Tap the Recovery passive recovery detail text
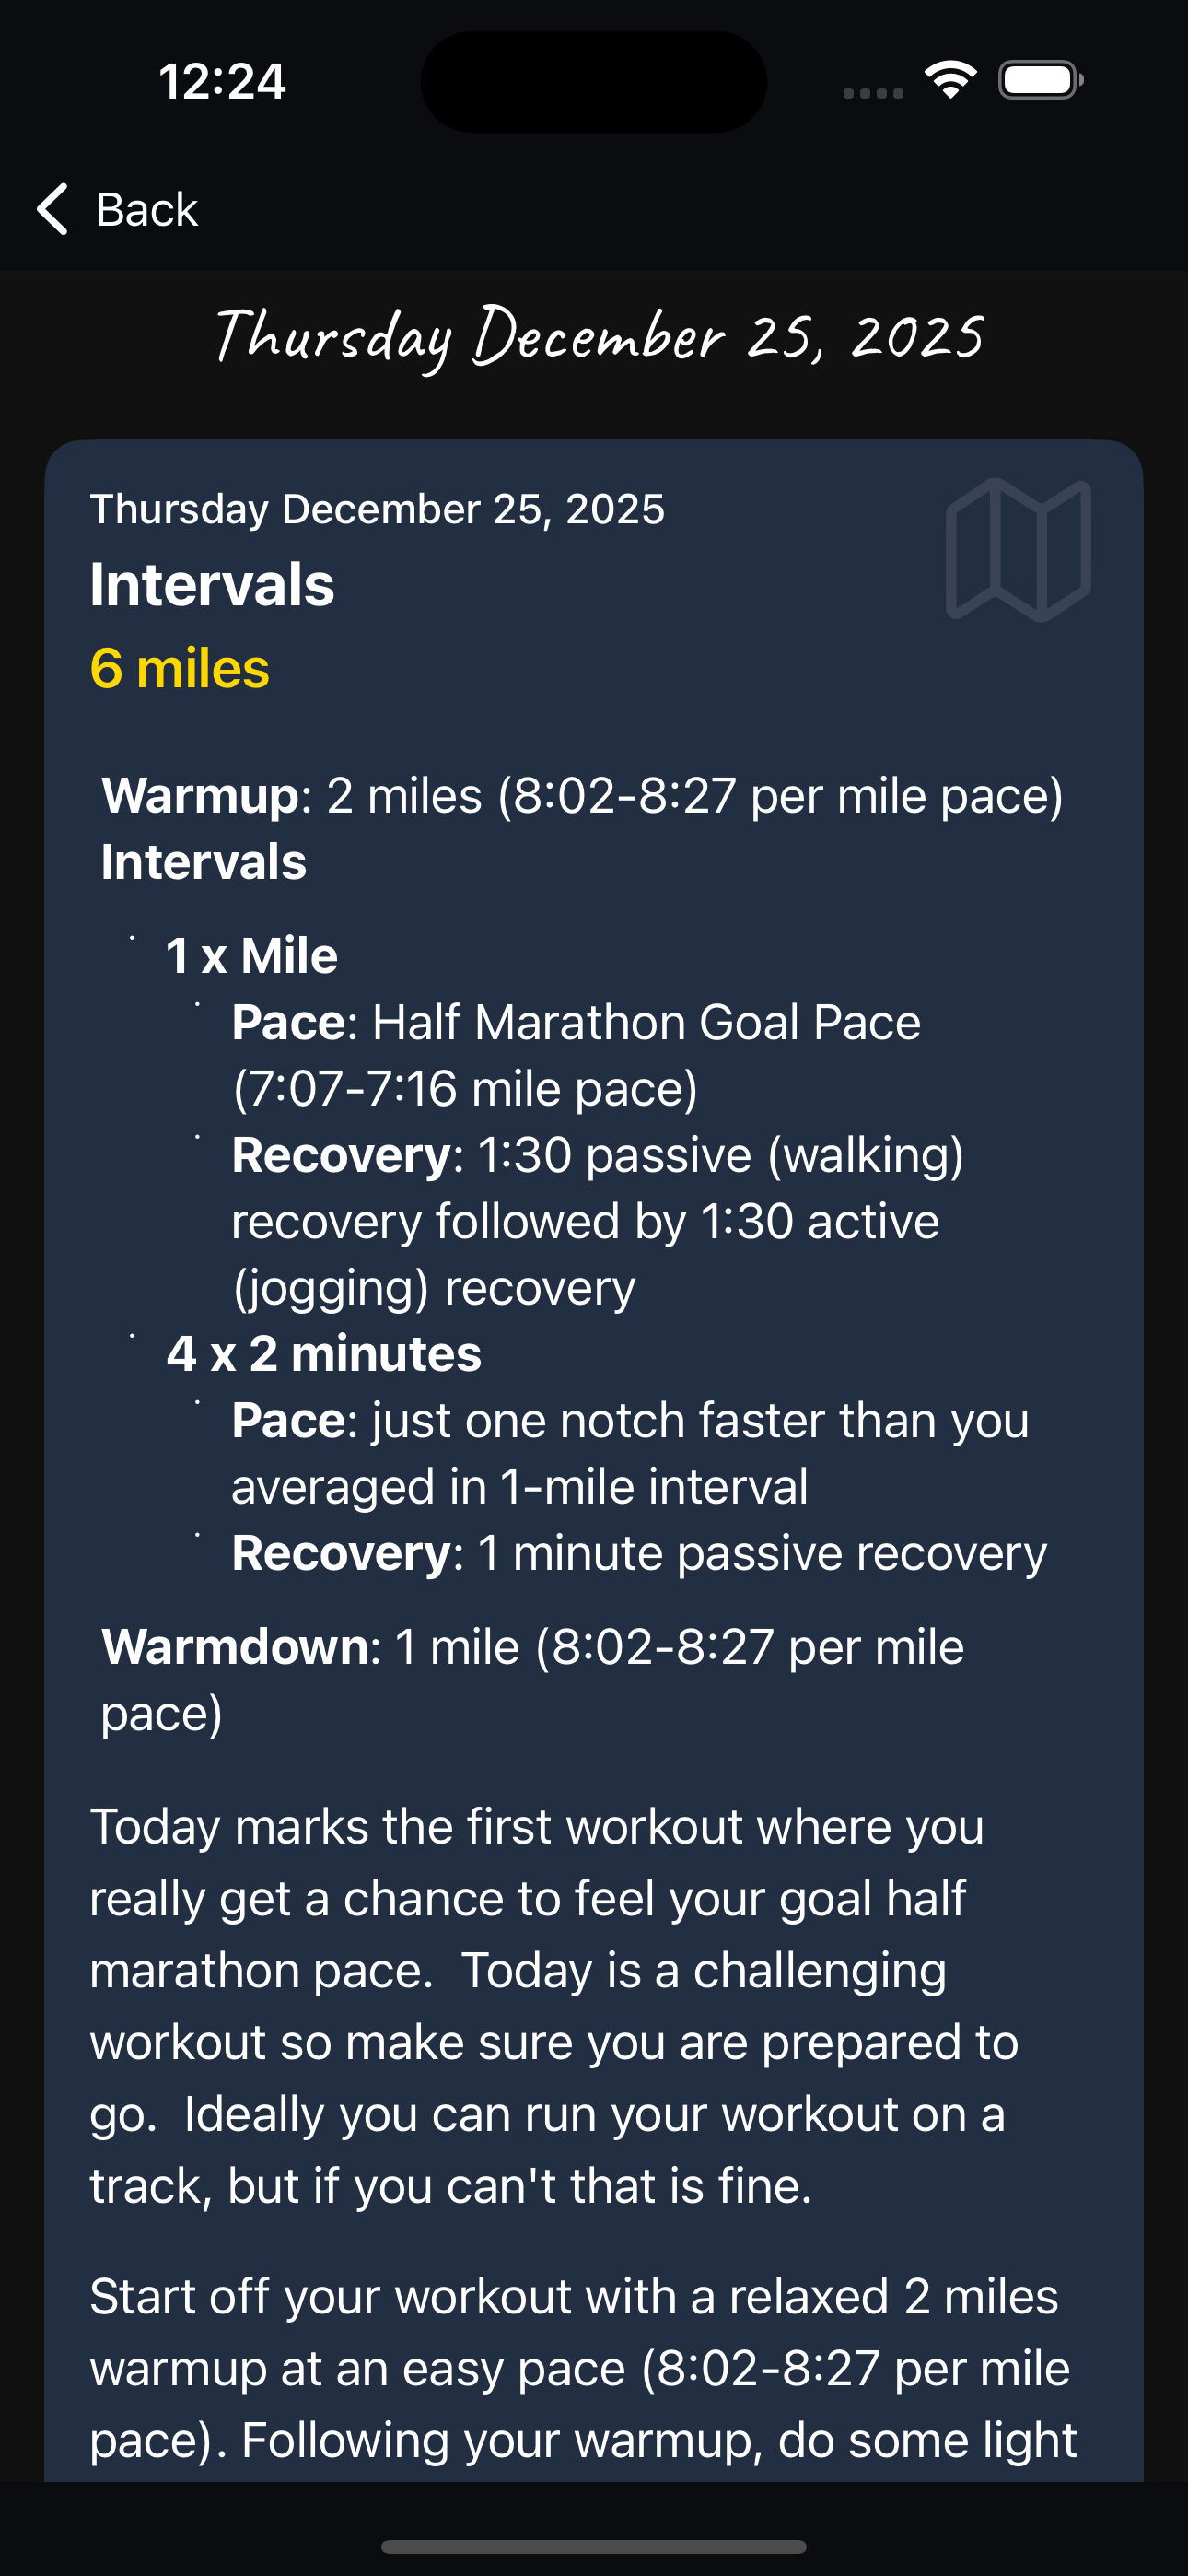Image resolution: width=1188 pixels, height=2576 pixels. coord(636,1551)
